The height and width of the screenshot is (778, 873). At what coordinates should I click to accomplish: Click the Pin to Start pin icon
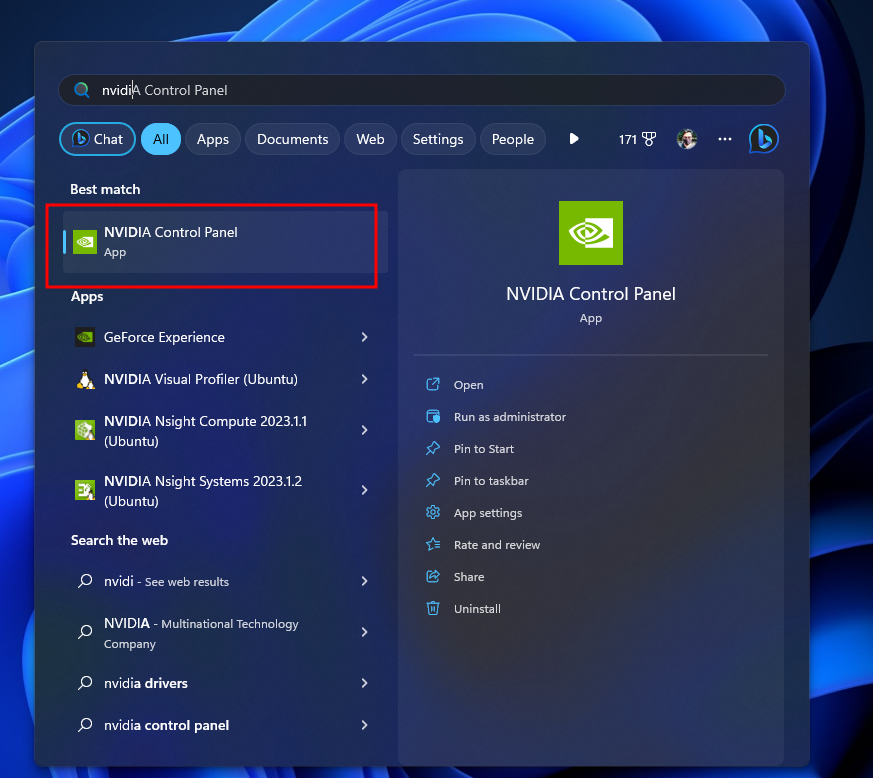coord(433,448)
